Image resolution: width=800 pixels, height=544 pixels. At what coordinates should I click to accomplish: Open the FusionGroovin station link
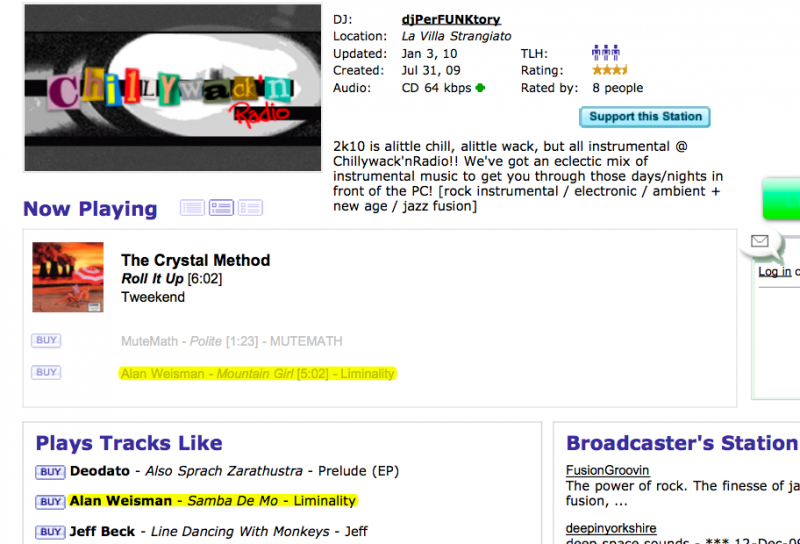pos(607,470)
